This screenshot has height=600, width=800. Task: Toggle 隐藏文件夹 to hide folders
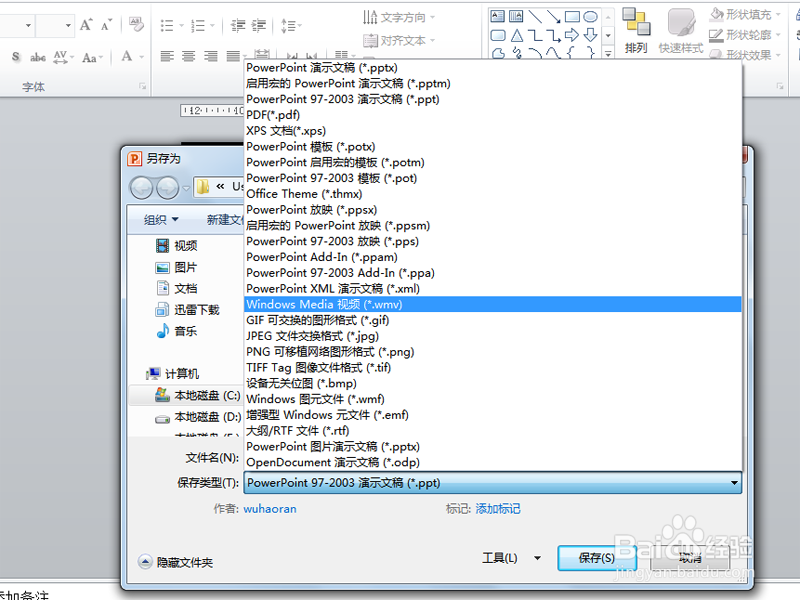[x=175, y=562]
